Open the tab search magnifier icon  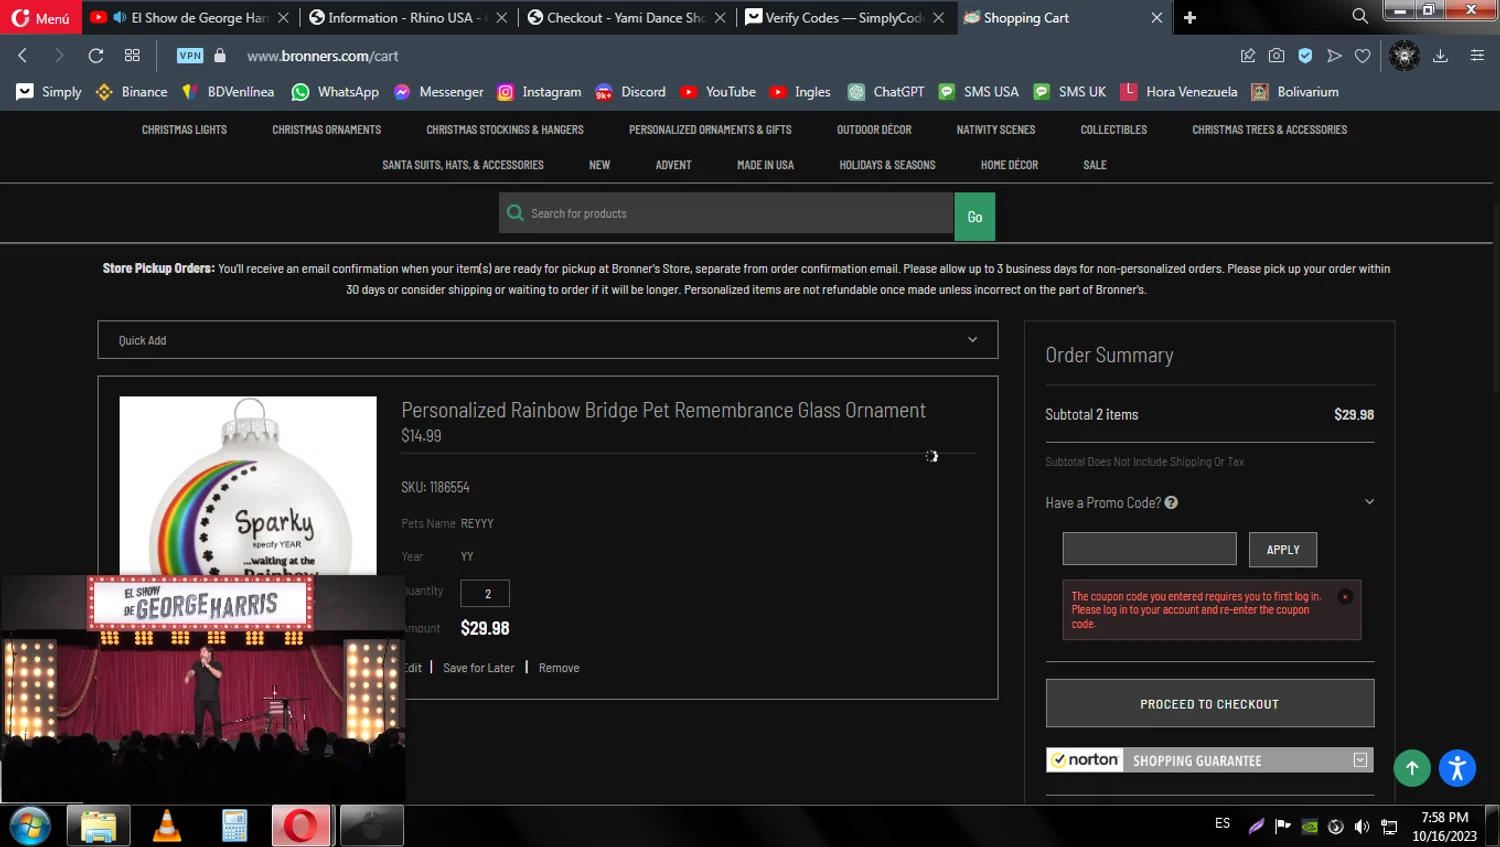coord(1360,17)
